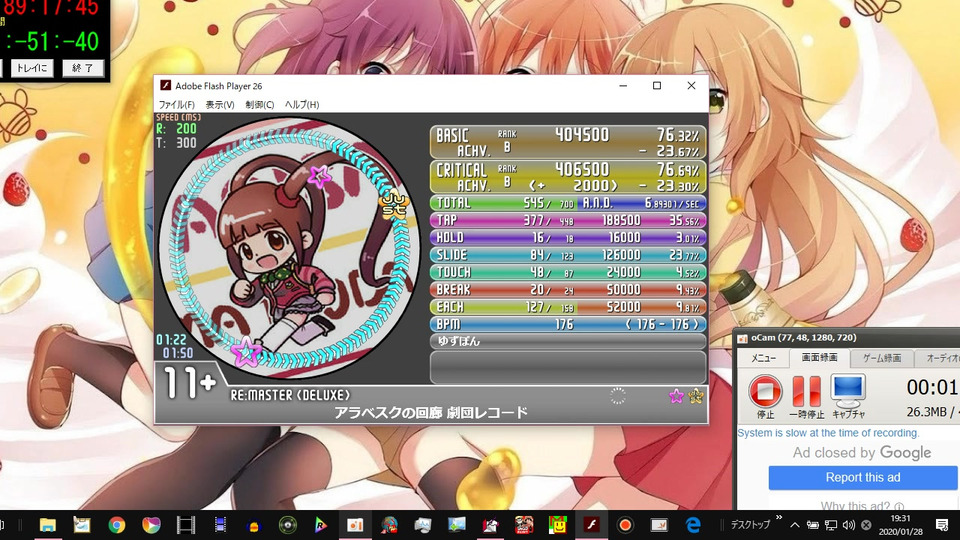Viewport: 960px width, 540px height.
Task: Expand the デスクトップ toolbar chevron
Action: click(779, 518)
